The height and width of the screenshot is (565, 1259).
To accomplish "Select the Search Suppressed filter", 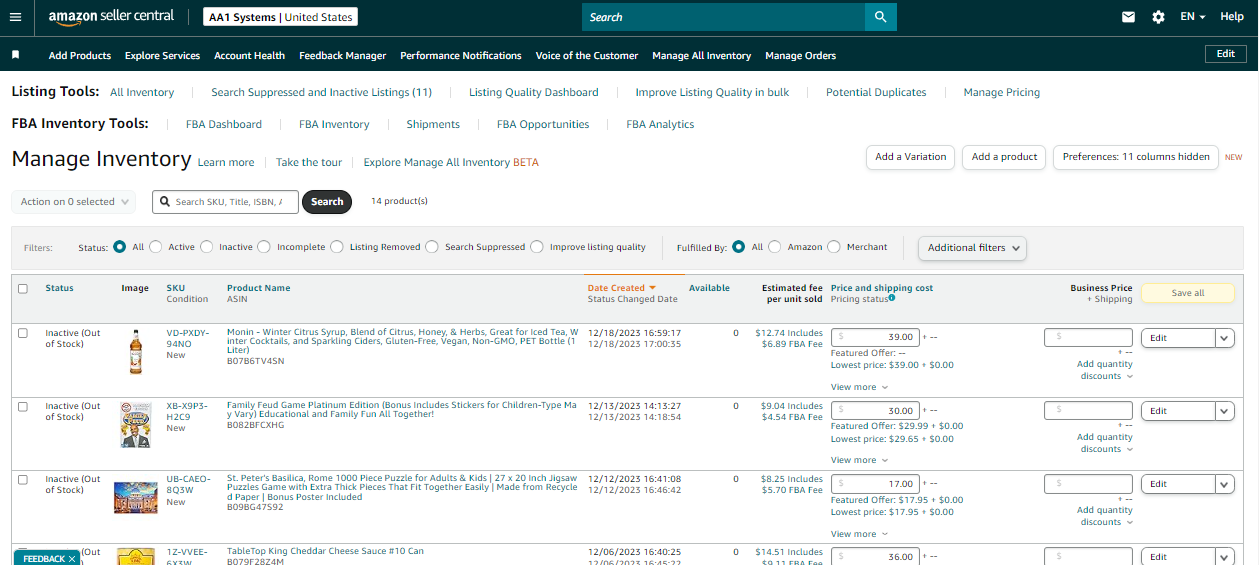I will 432,247.
